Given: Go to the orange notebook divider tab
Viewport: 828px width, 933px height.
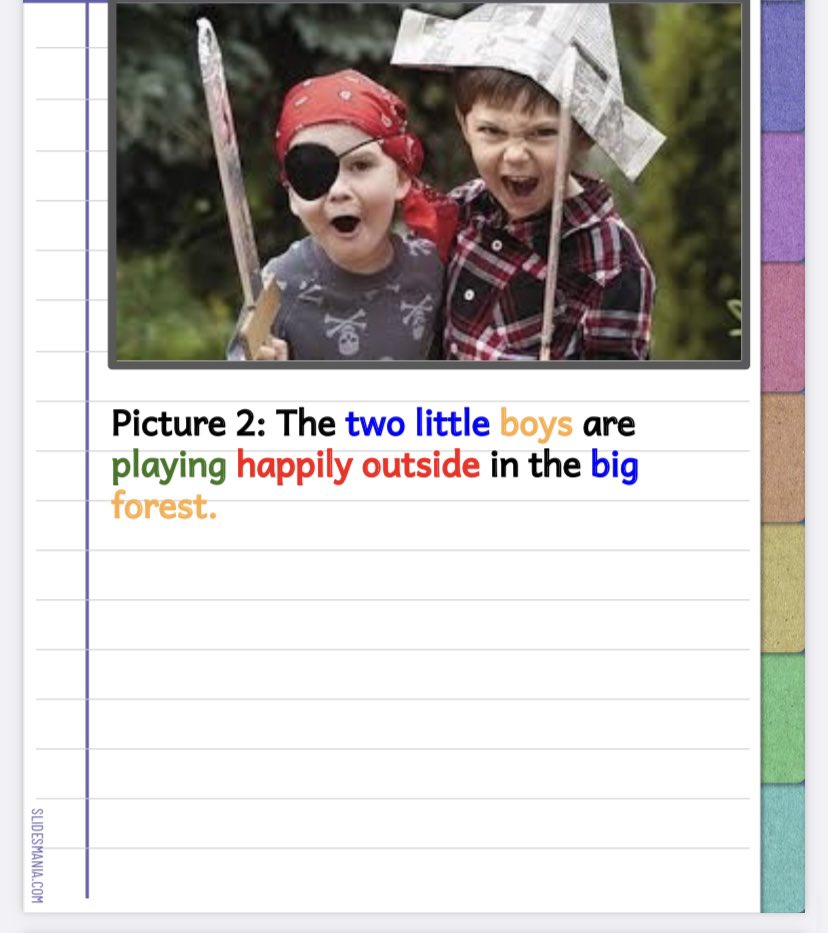Looking at the screenshot, I should tap(783, 458).
